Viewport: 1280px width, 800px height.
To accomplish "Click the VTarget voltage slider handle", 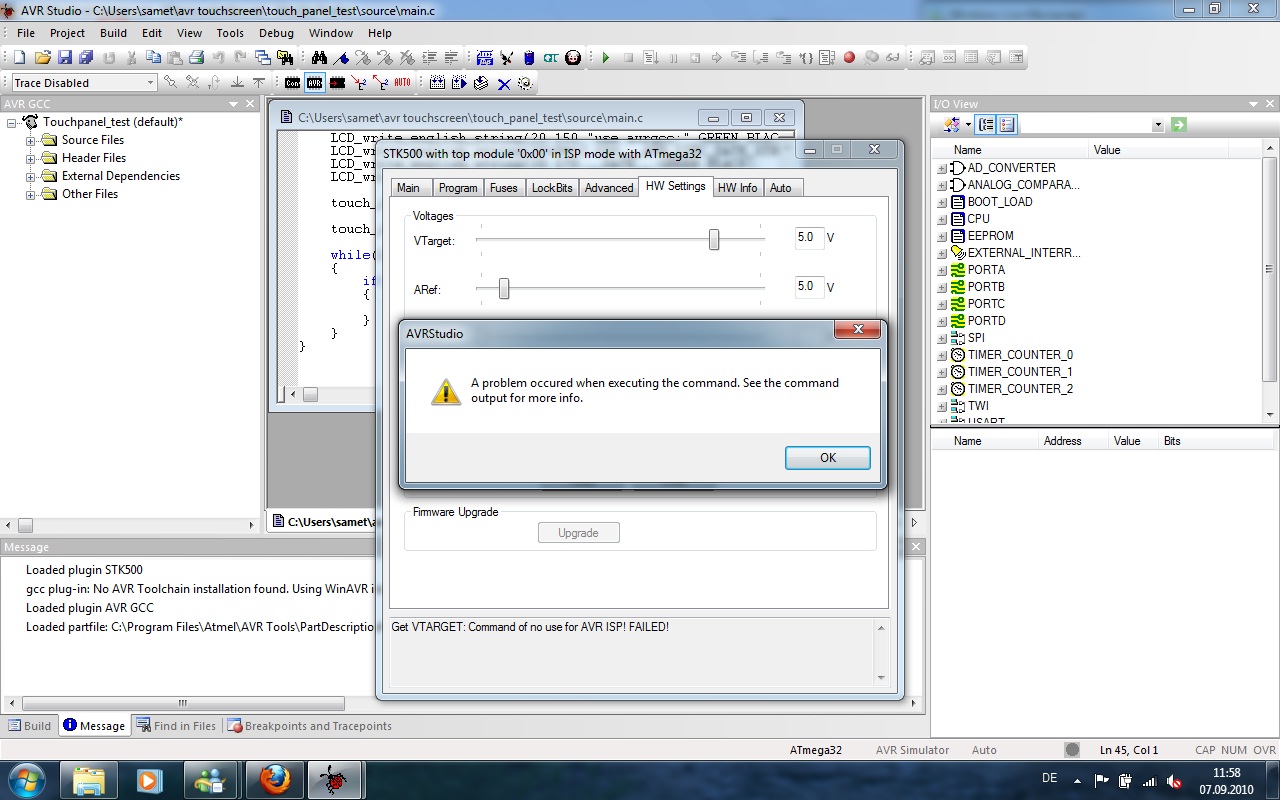I will click(714, 239).
